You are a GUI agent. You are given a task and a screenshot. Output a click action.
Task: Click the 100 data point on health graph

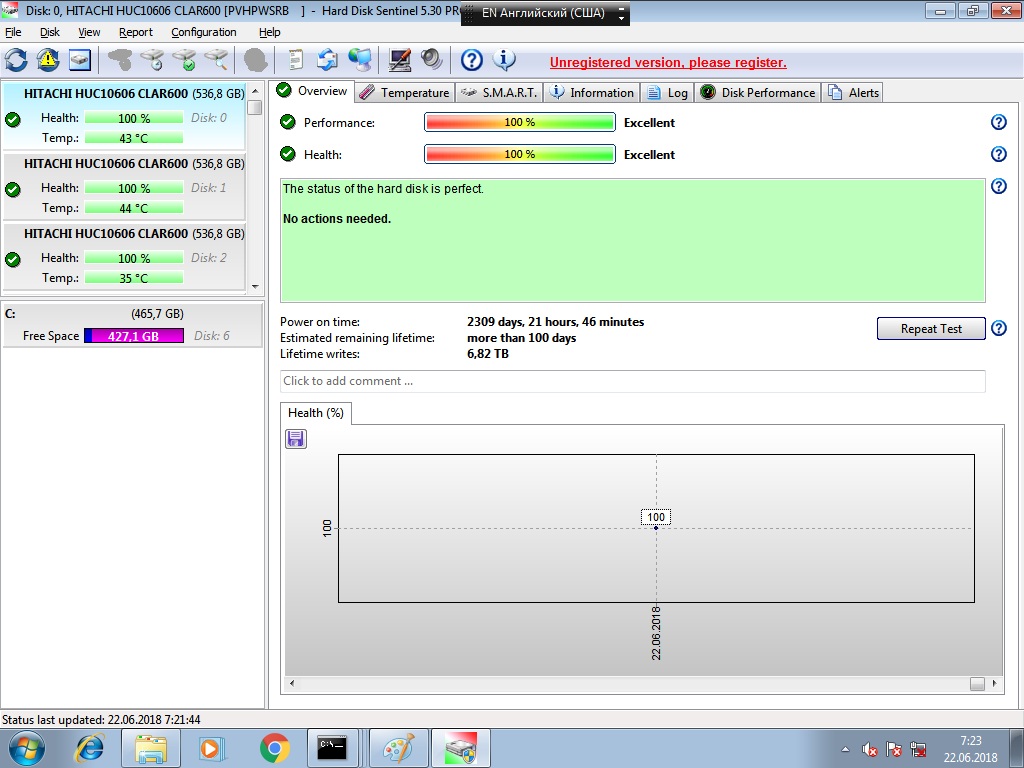point(656,528)
